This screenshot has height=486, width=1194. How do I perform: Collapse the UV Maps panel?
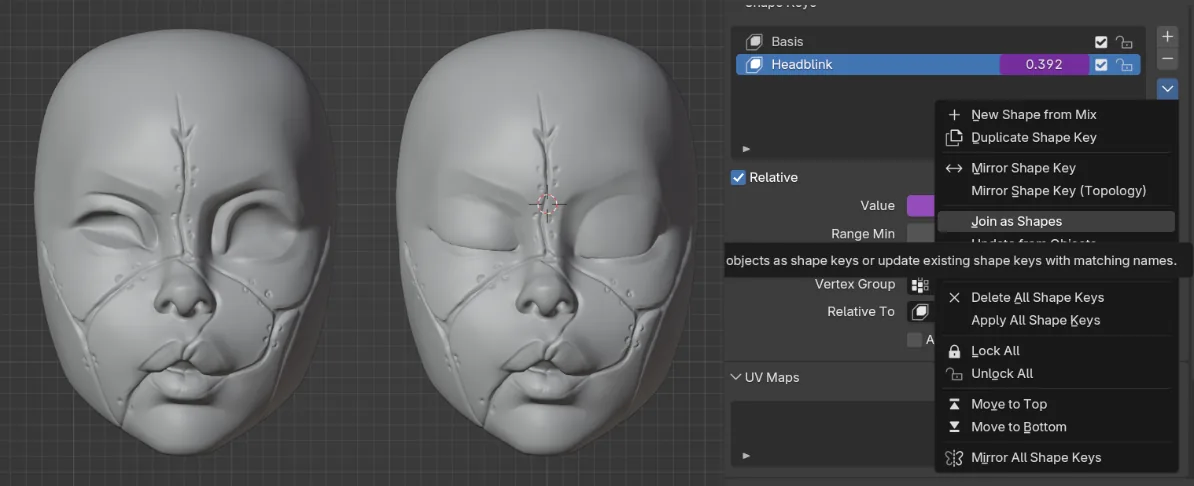pos(736,377)
